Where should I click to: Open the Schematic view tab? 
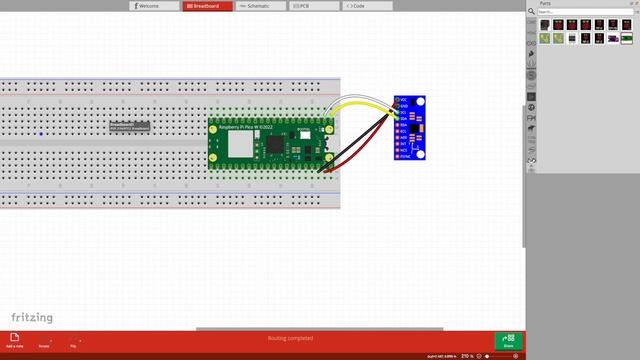260,6
